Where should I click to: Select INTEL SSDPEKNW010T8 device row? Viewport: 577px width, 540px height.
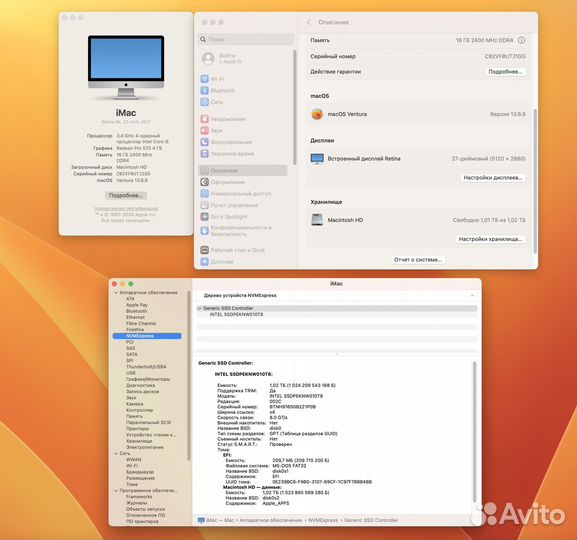coord(236,314)
